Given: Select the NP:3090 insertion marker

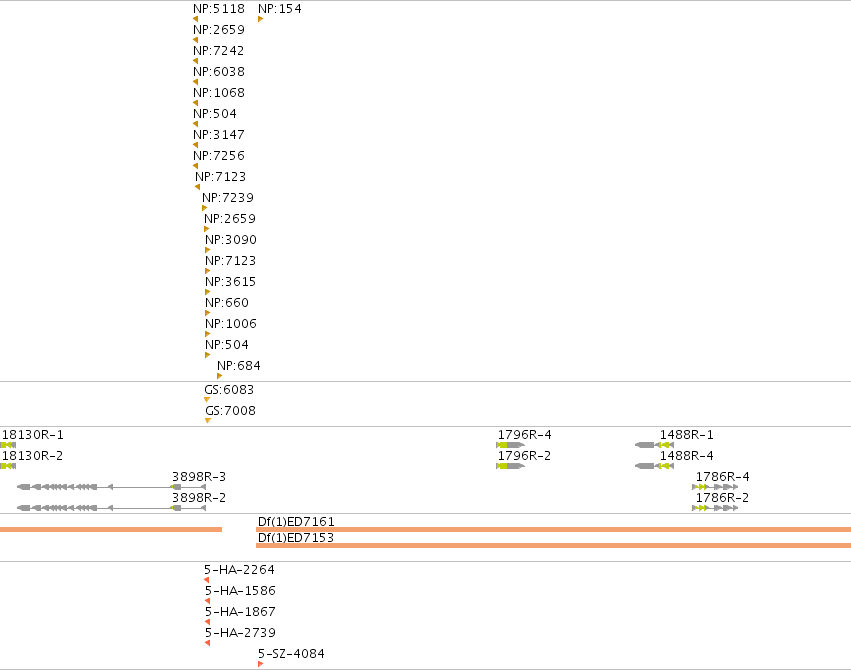Looking at the screenshot, I should pos(207,250).
